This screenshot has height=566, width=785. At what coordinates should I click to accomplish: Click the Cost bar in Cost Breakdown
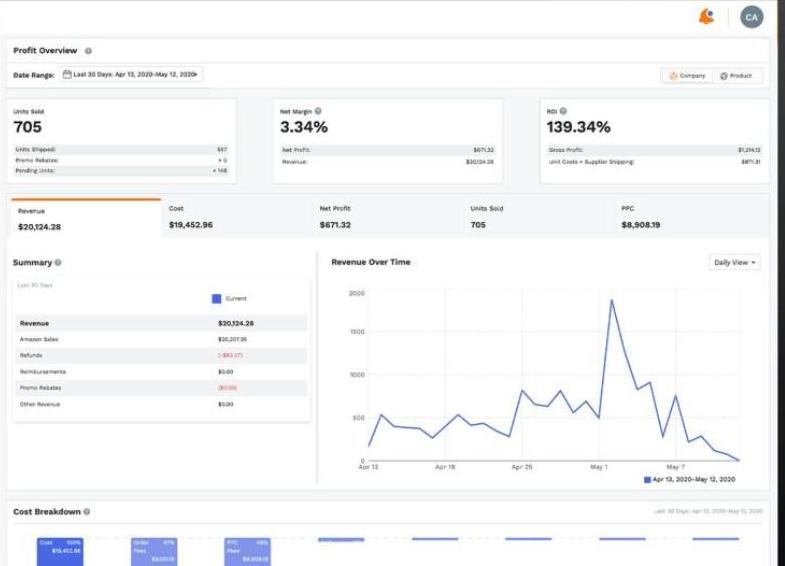(60, 552)
